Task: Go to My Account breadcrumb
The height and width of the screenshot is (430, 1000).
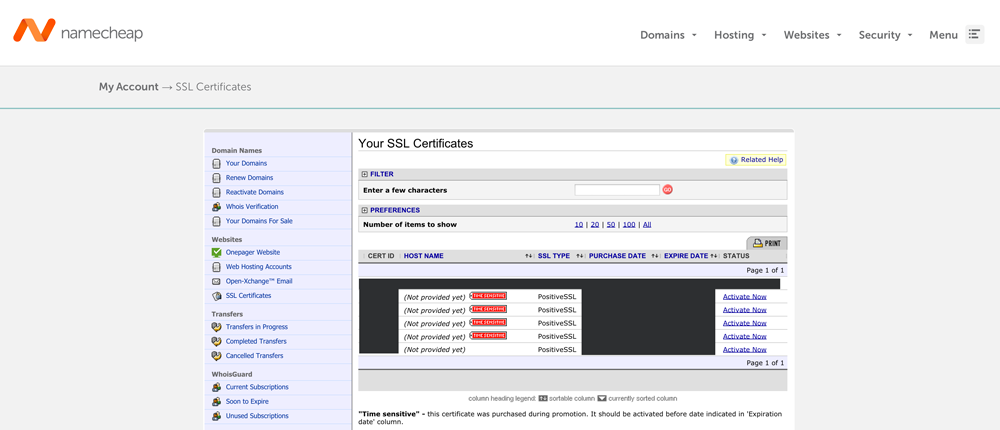Action: pos(128,87)
